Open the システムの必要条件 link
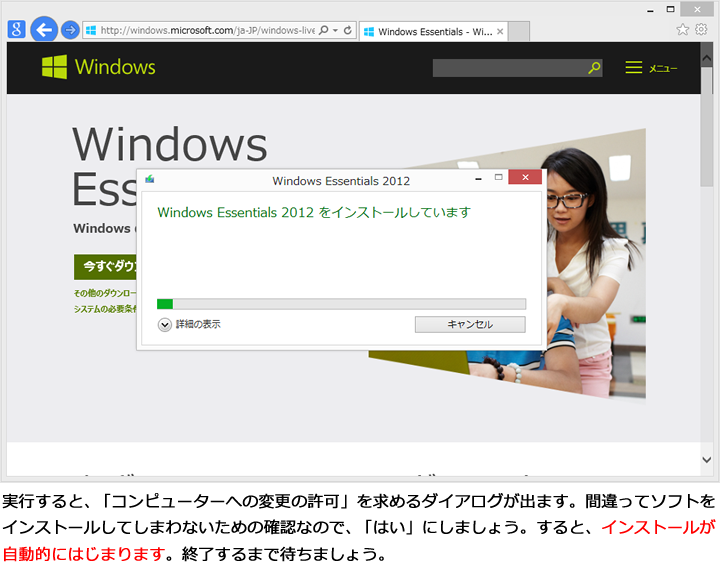Screen dimensions: 720x562 point(105,309)
